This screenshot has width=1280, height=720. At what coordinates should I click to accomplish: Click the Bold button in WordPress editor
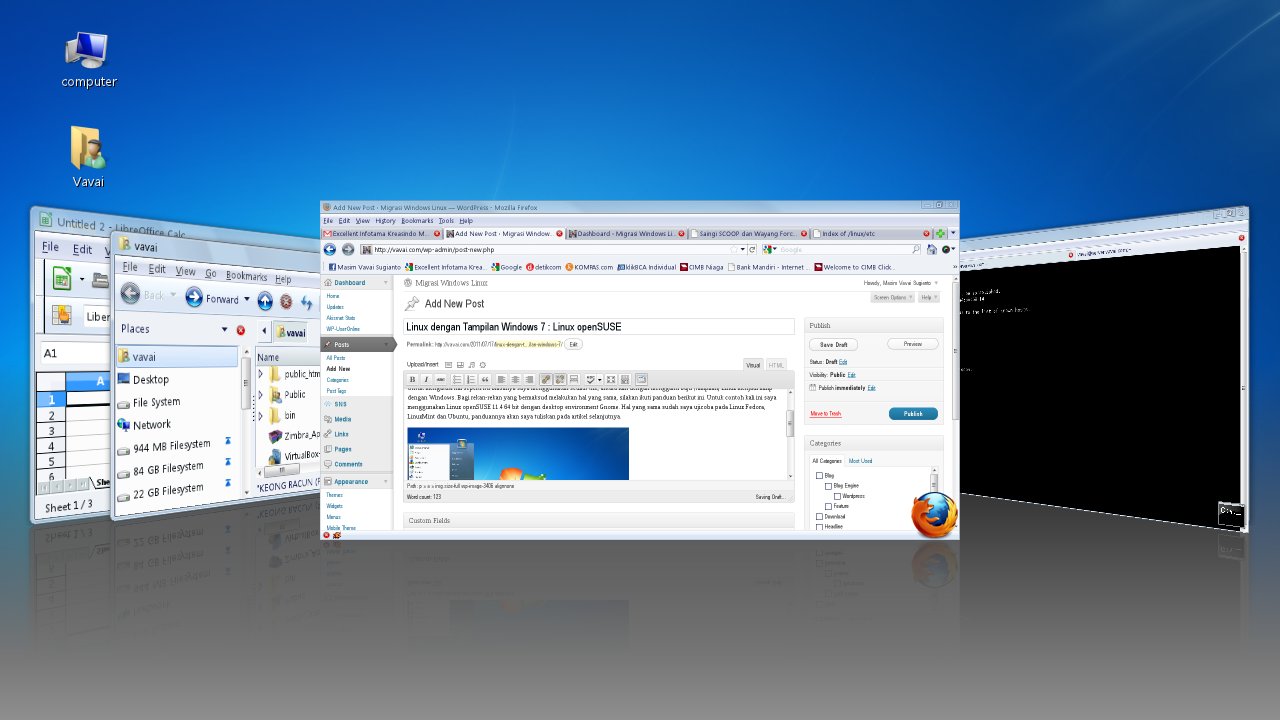coord(412,380)
